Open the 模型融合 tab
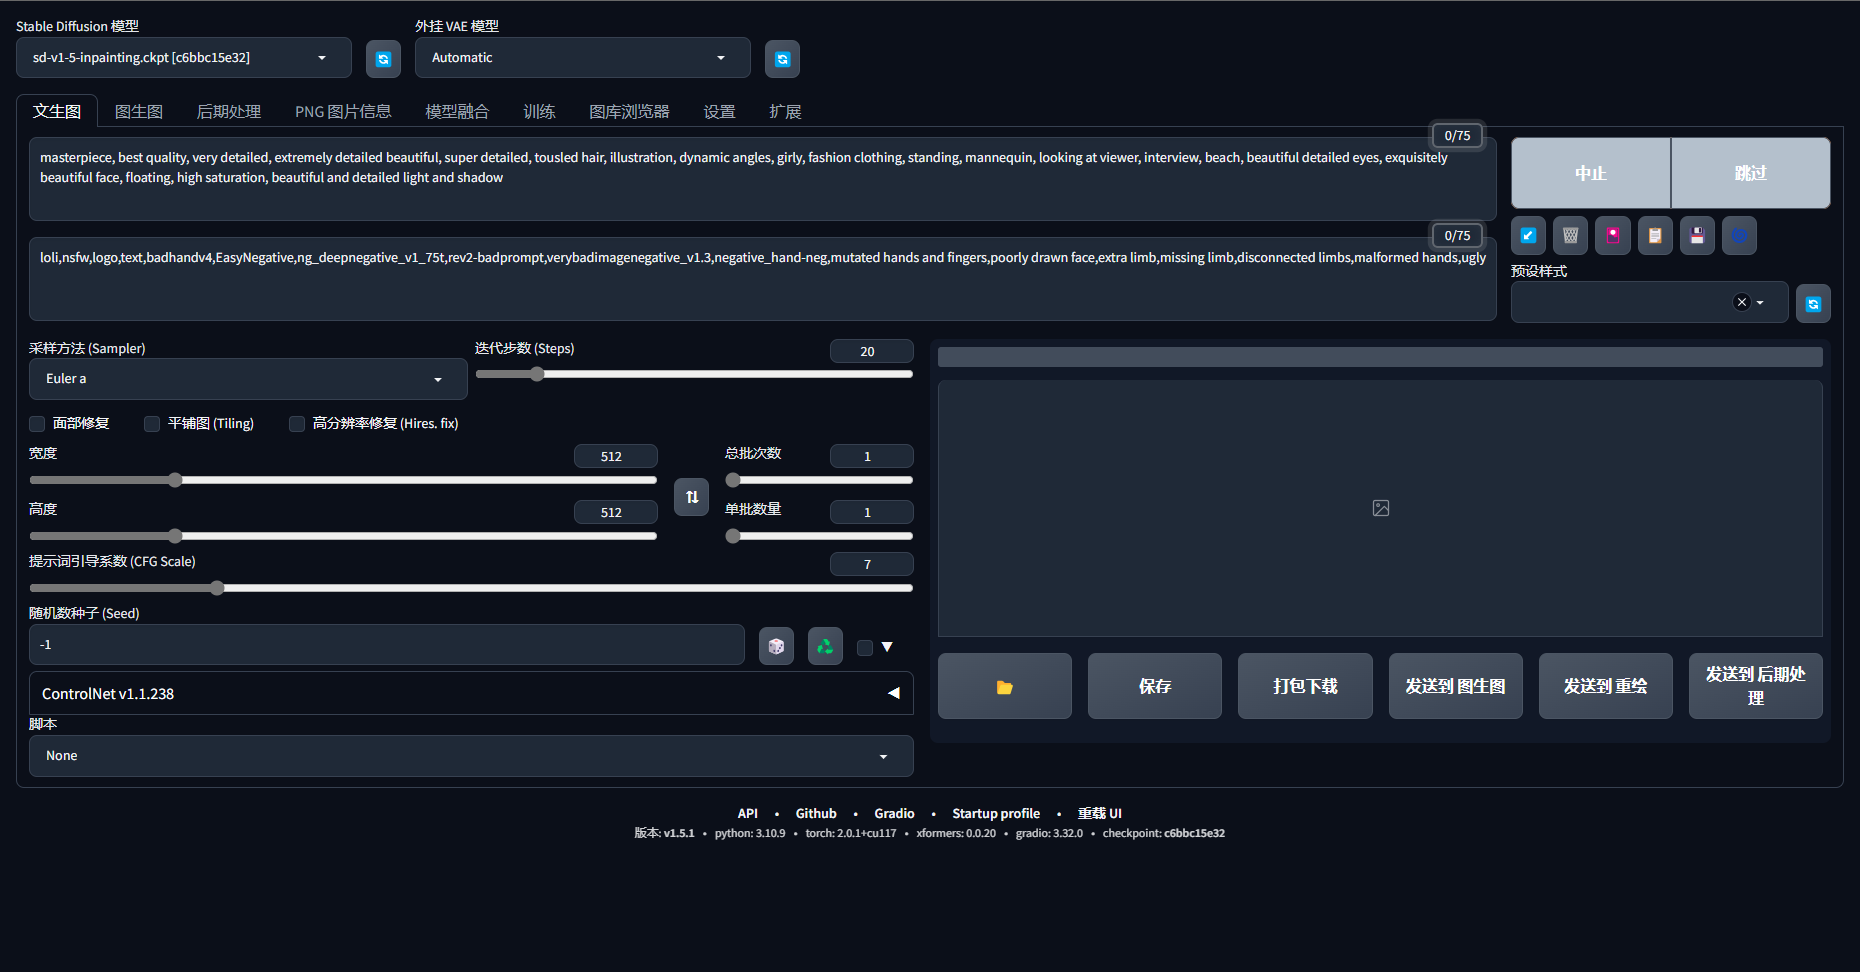This screenshot has height=972, width=1860. tap(457, 111)
